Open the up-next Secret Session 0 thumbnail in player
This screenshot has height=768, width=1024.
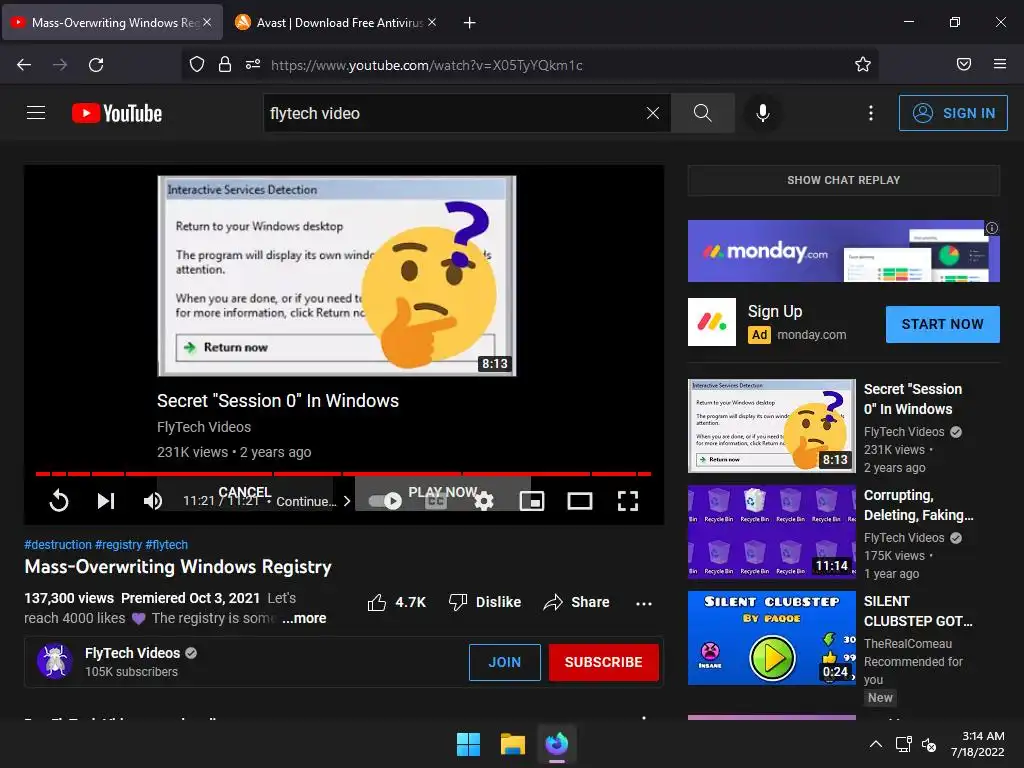click(336, 276)
